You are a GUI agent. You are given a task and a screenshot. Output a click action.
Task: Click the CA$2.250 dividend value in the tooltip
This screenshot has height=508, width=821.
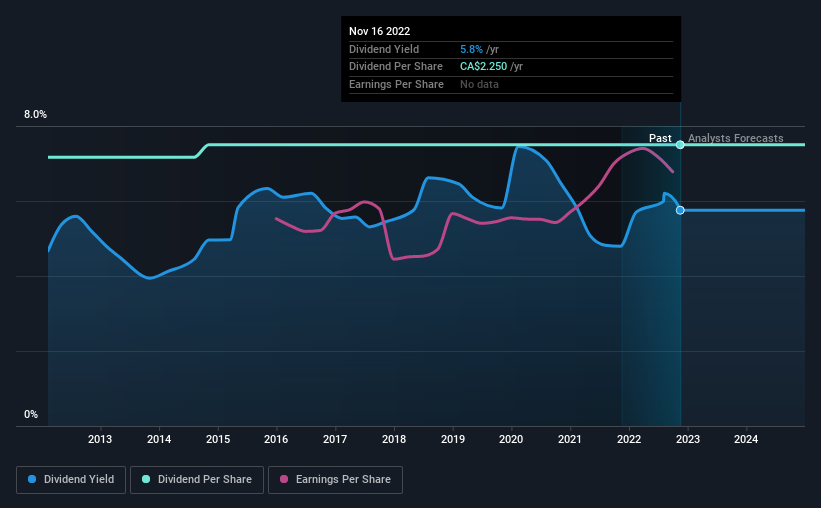click(x=483, y=67)
